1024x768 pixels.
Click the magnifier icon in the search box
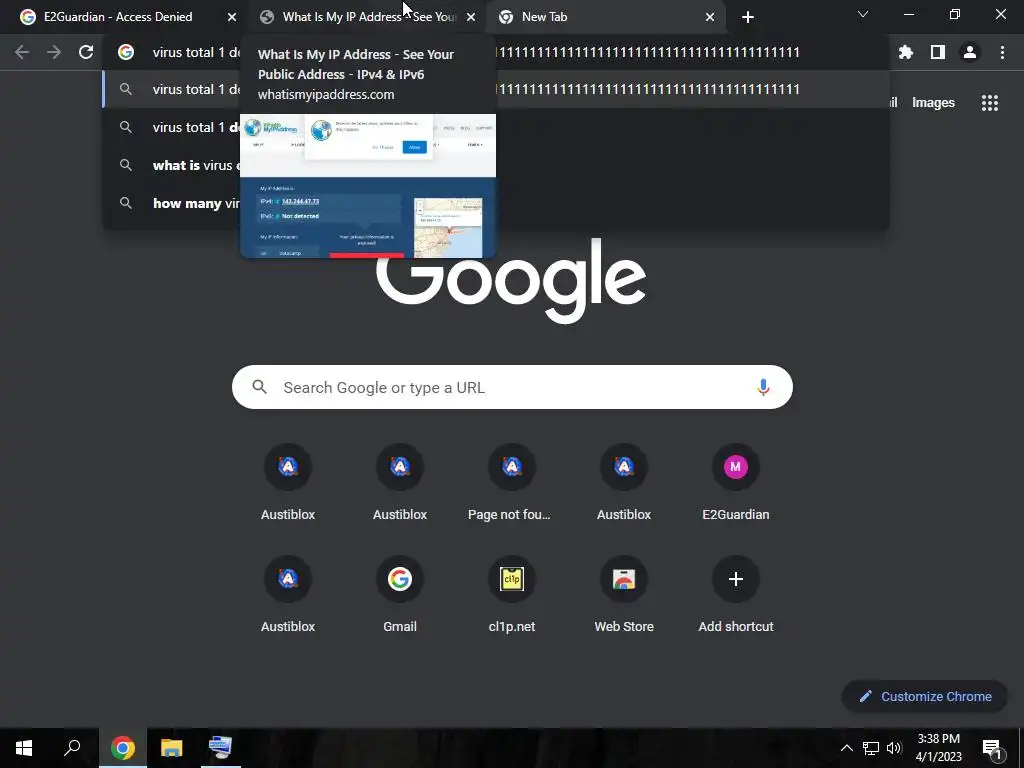tap(260, 387)
